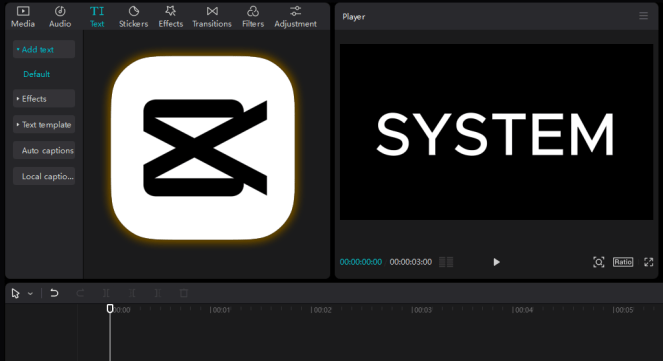Open the Filters icon tab
Viewport: 663px width, 361px height.
point(253,11)
